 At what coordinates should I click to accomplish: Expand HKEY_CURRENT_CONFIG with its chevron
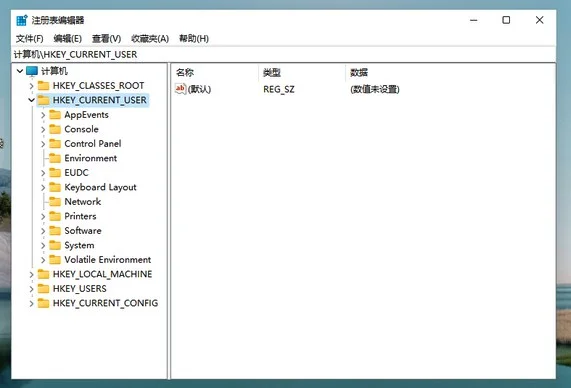32,303
